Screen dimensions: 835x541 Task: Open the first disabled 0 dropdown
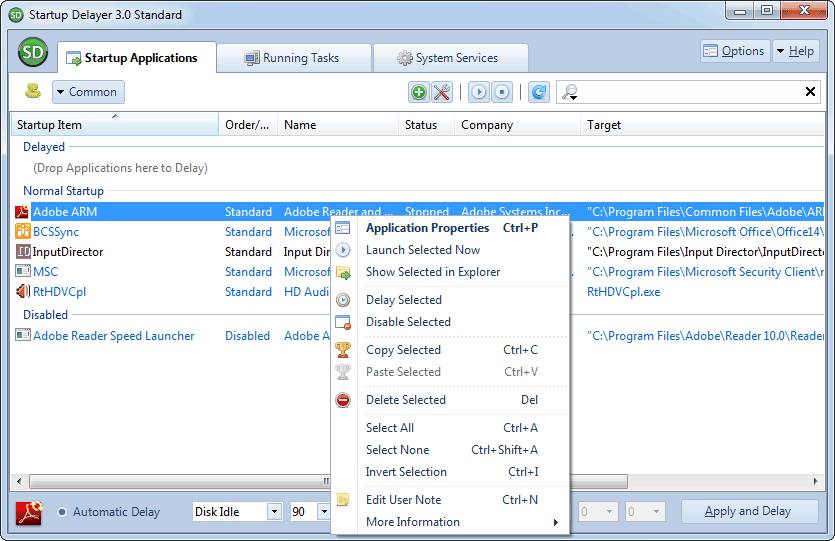(610, 512)
